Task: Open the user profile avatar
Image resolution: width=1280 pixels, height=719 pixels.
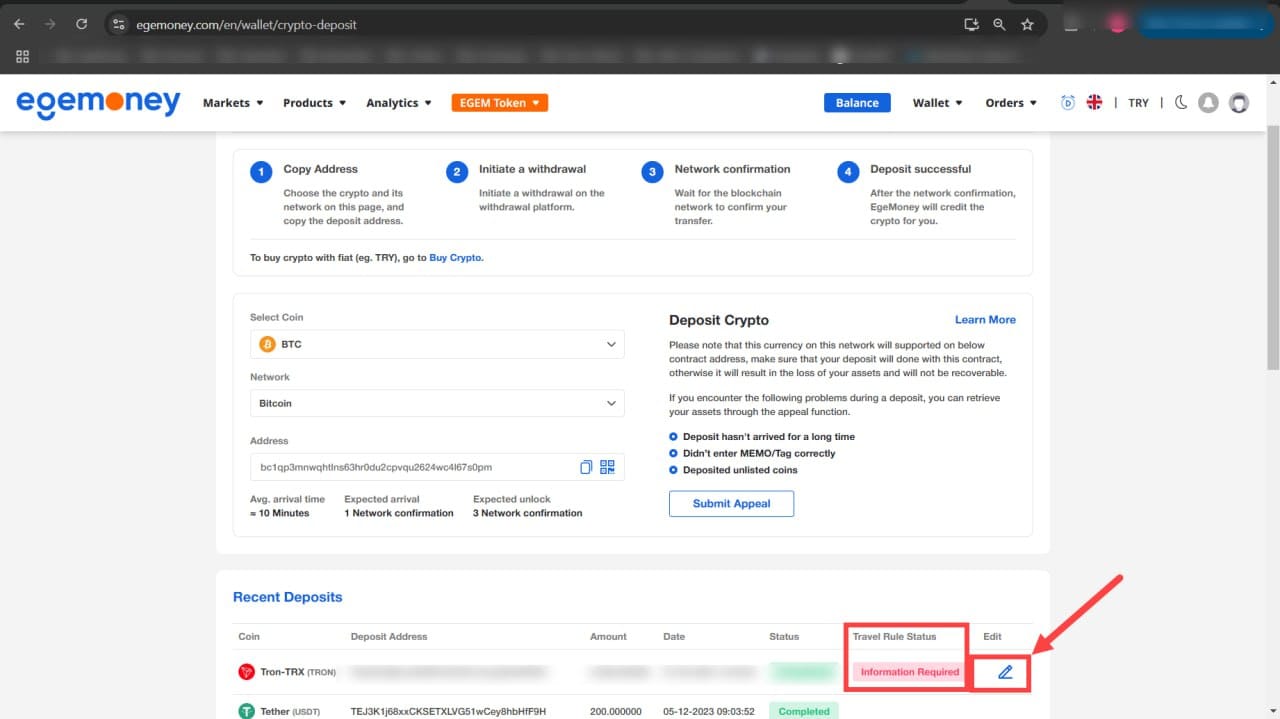Action: pos(1239,102)
